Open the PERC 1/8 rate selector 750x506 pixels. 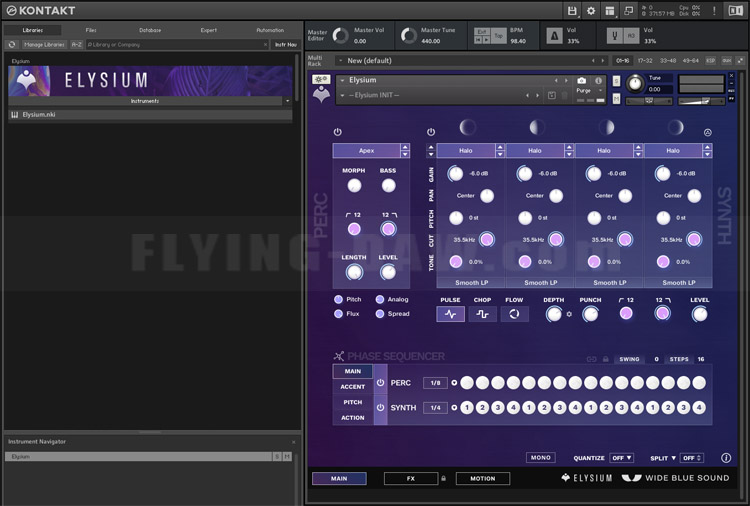point(435,383)
